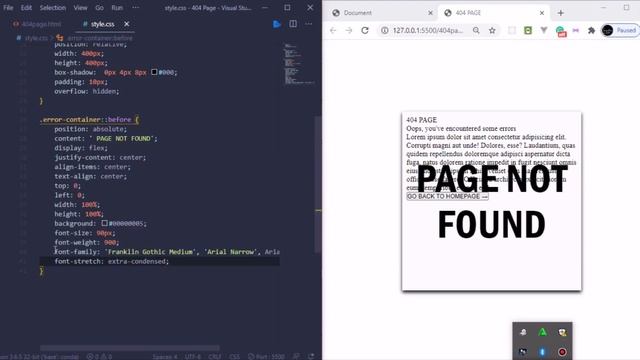Click the blue Bluetooth tray icon
The image size is (640, 360).
(x=542, y=351)
